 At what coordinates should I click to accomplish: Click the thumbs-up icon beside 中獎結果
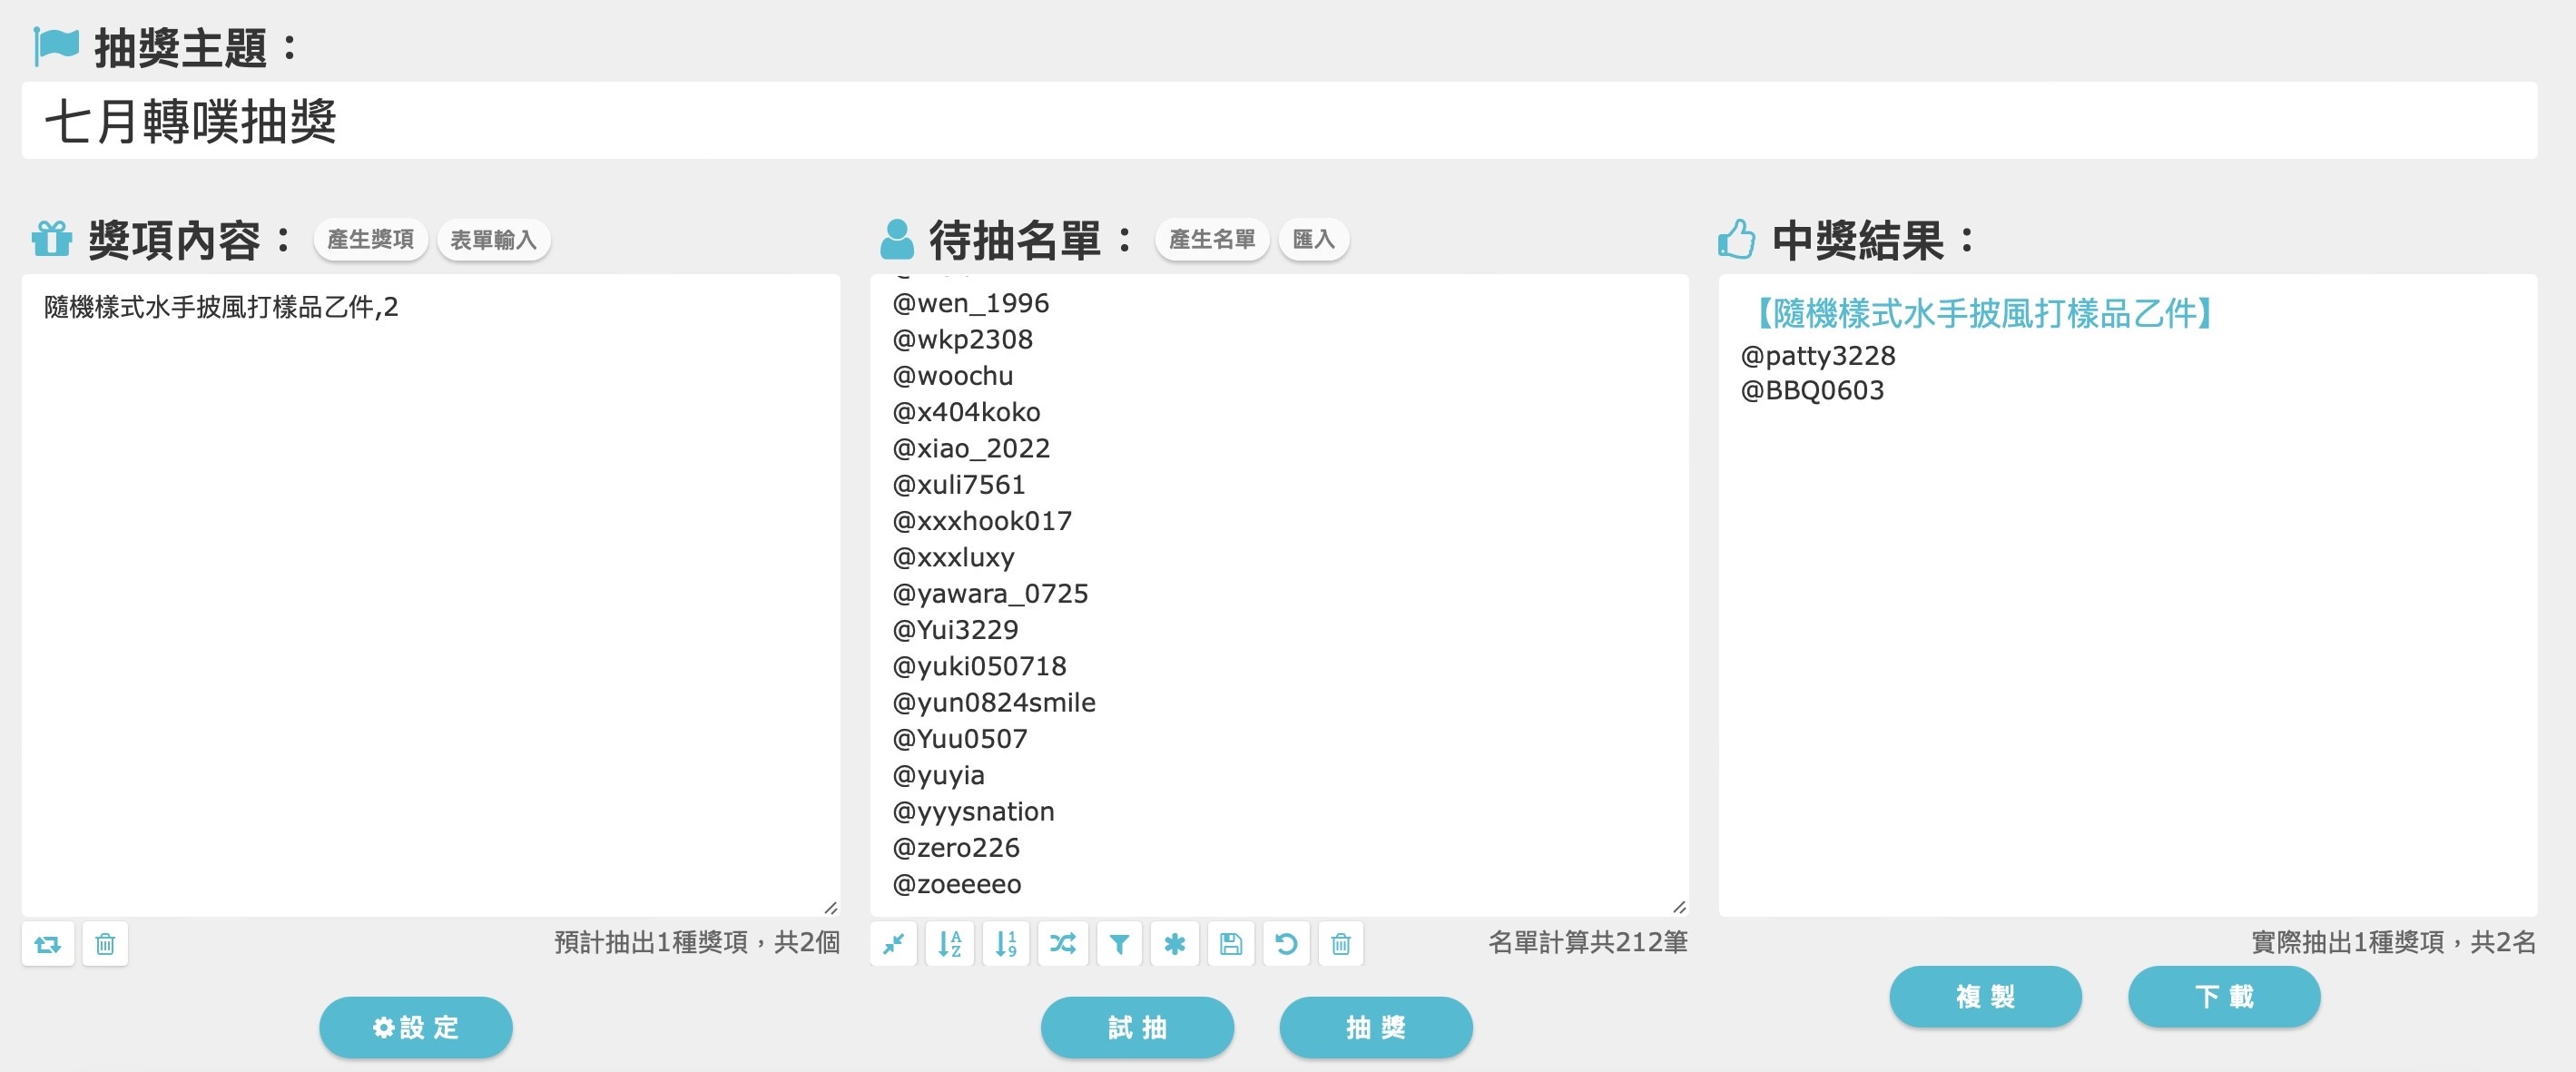(1737, 239)
